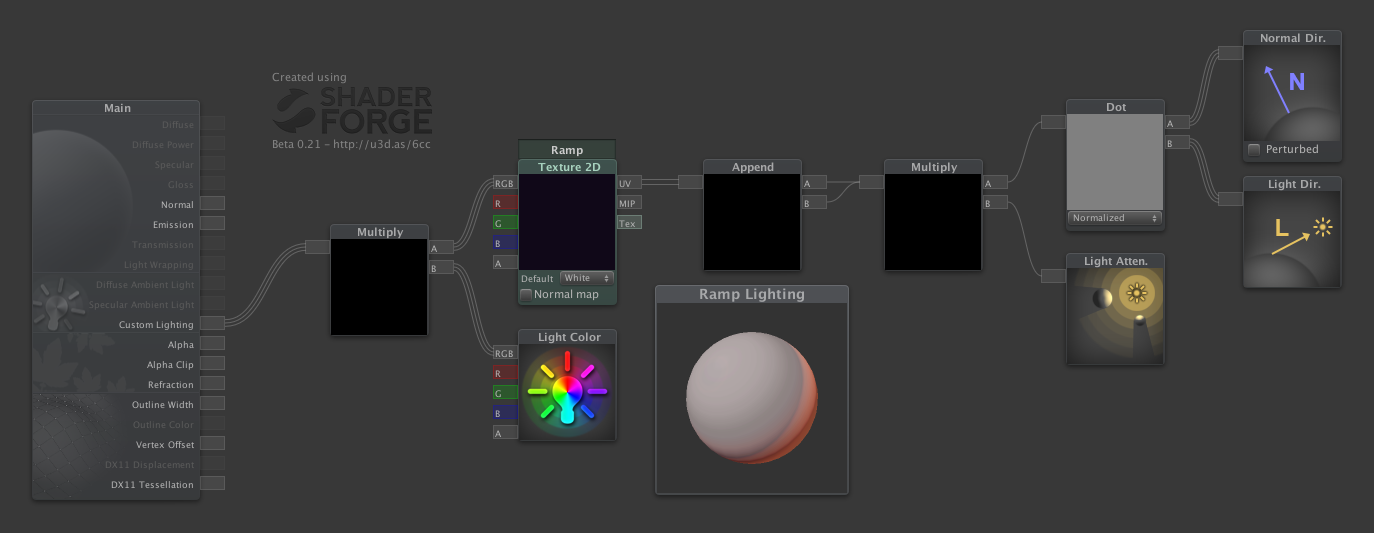
Task: Click the Shader Forge logo
Action: 352,110
